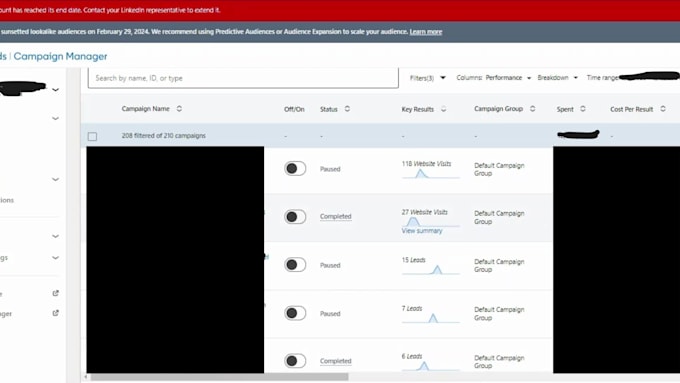Click the horizontal scrollbar thumb

coord(219,377)
